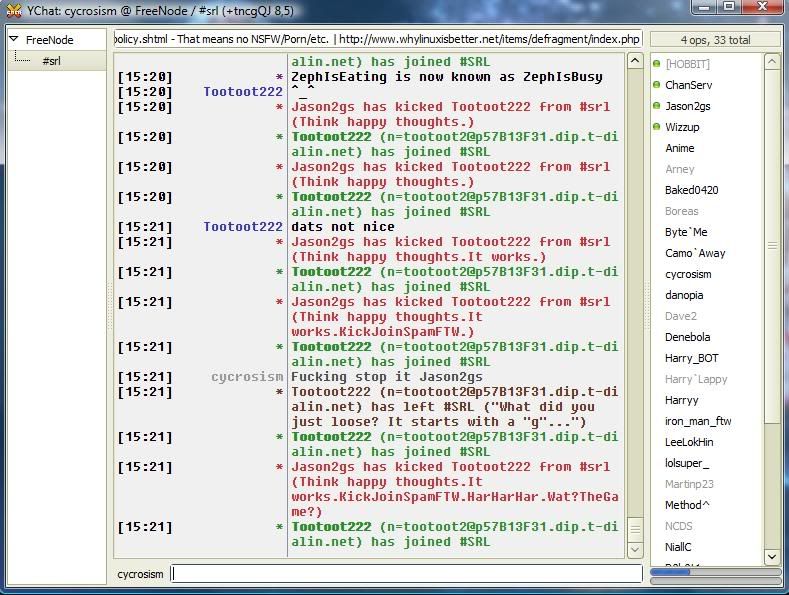Select user iron_man_ftw in user list
This screenshot has width=789, height=595.
pos(698,421)
